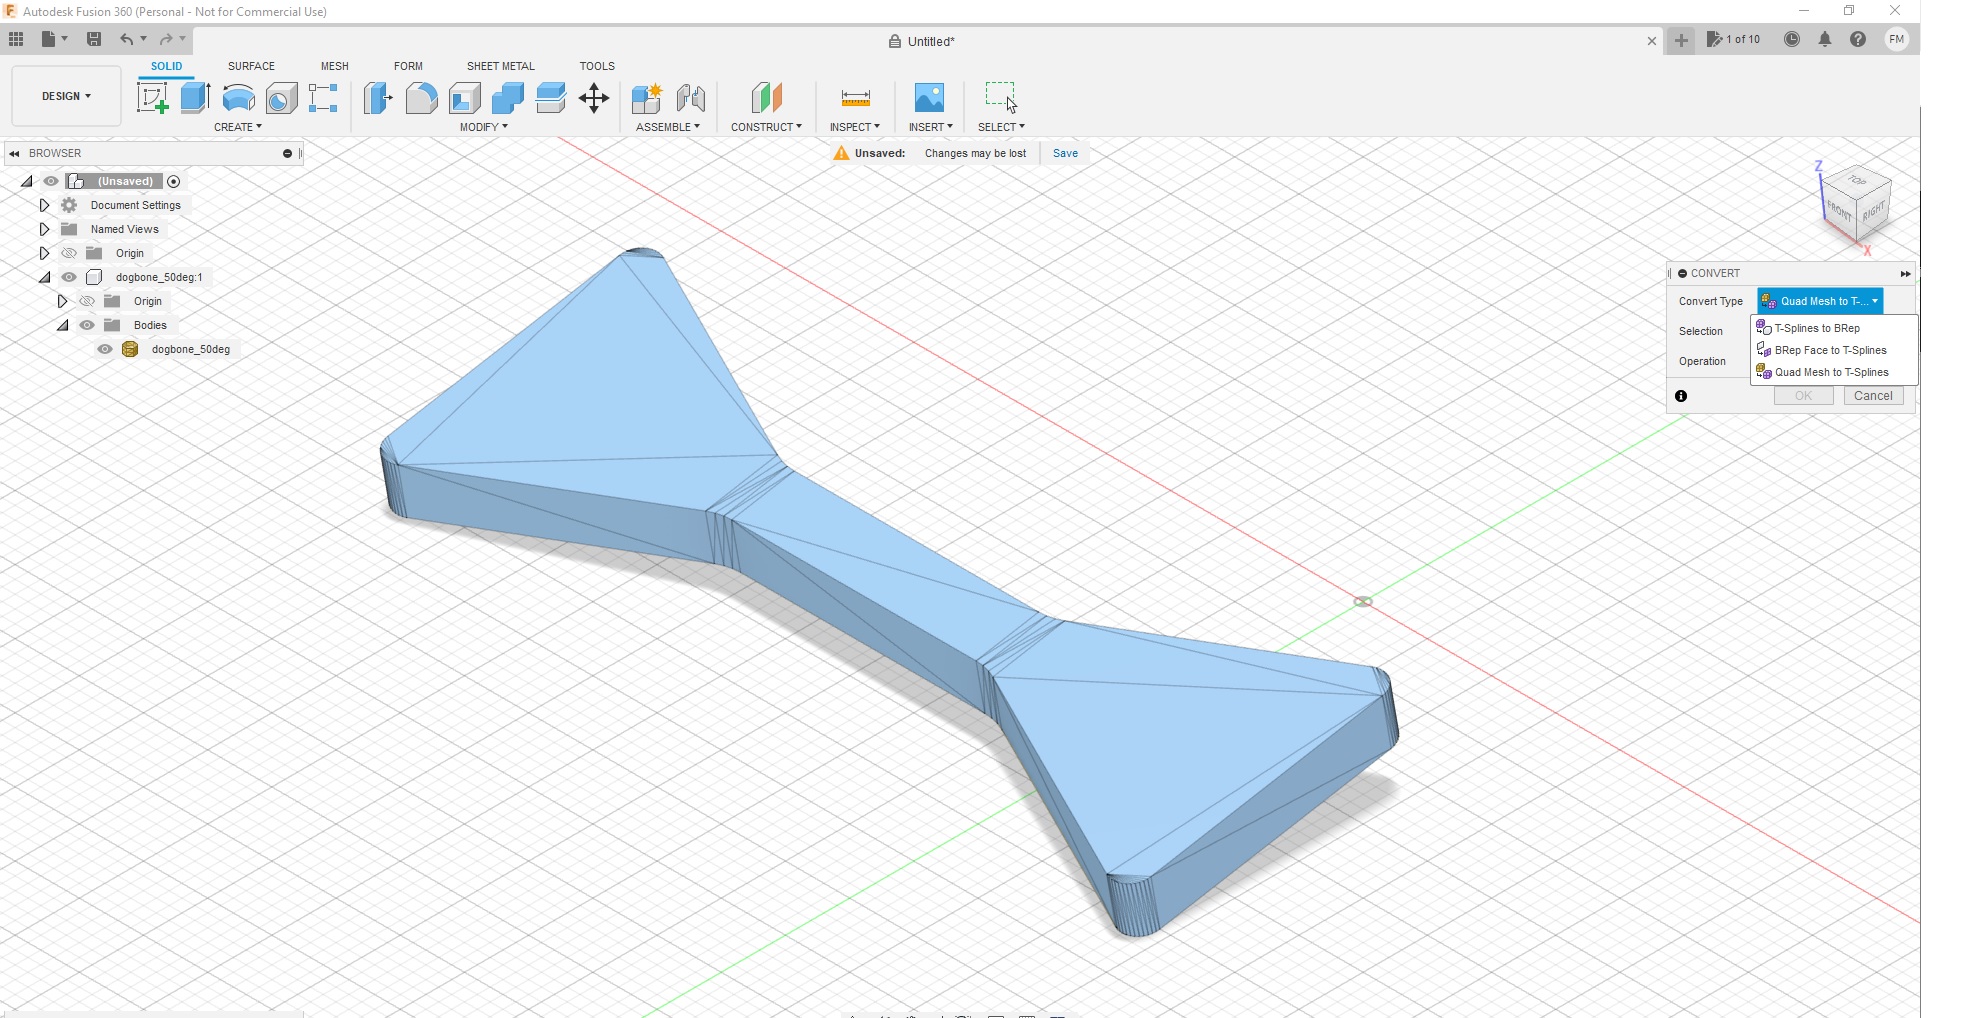Select the Create Sketch tool
The image size is (1984, 1018).
[152, 98]
